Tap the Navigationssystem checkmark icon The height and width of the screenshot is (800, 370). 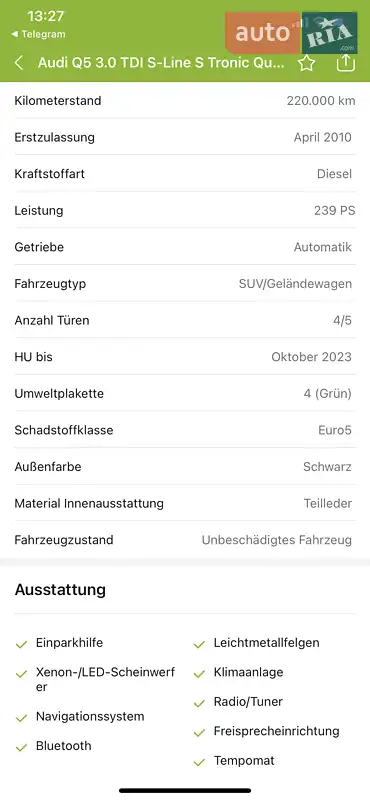click(x=21, y=718)
